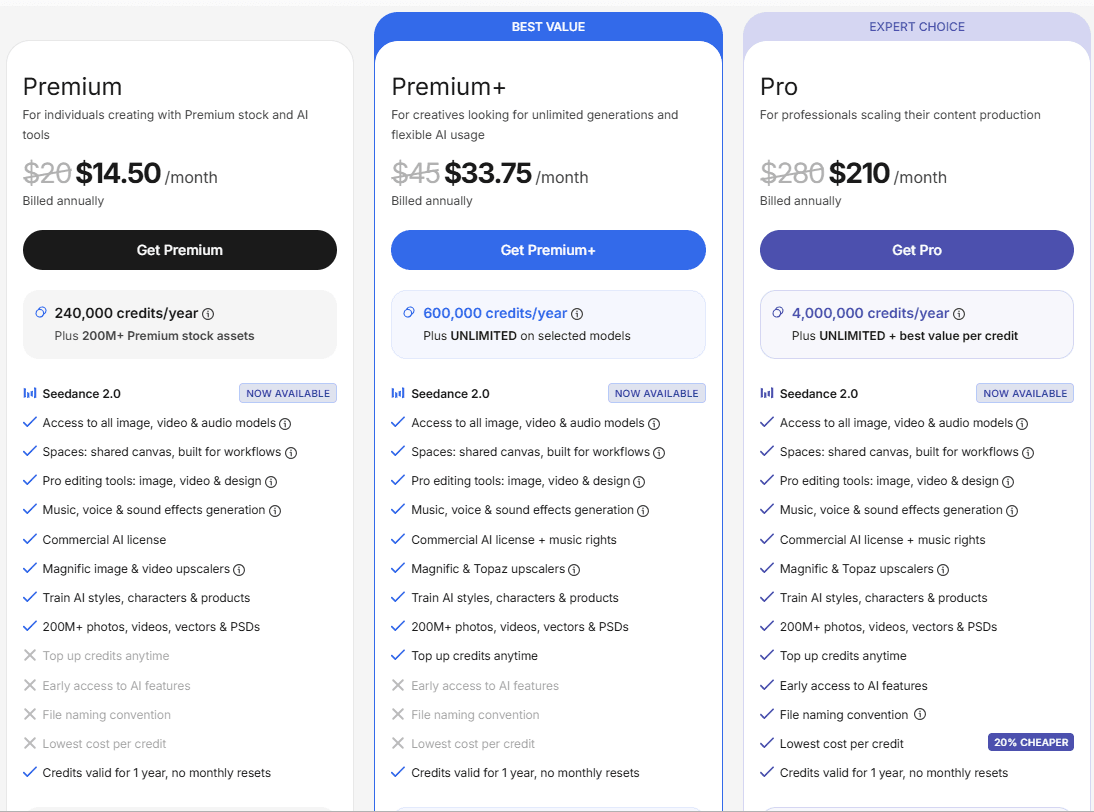Show info on Pro editing tools in Pro plan
This screenshot has height=812, width=1094.
1008,482
